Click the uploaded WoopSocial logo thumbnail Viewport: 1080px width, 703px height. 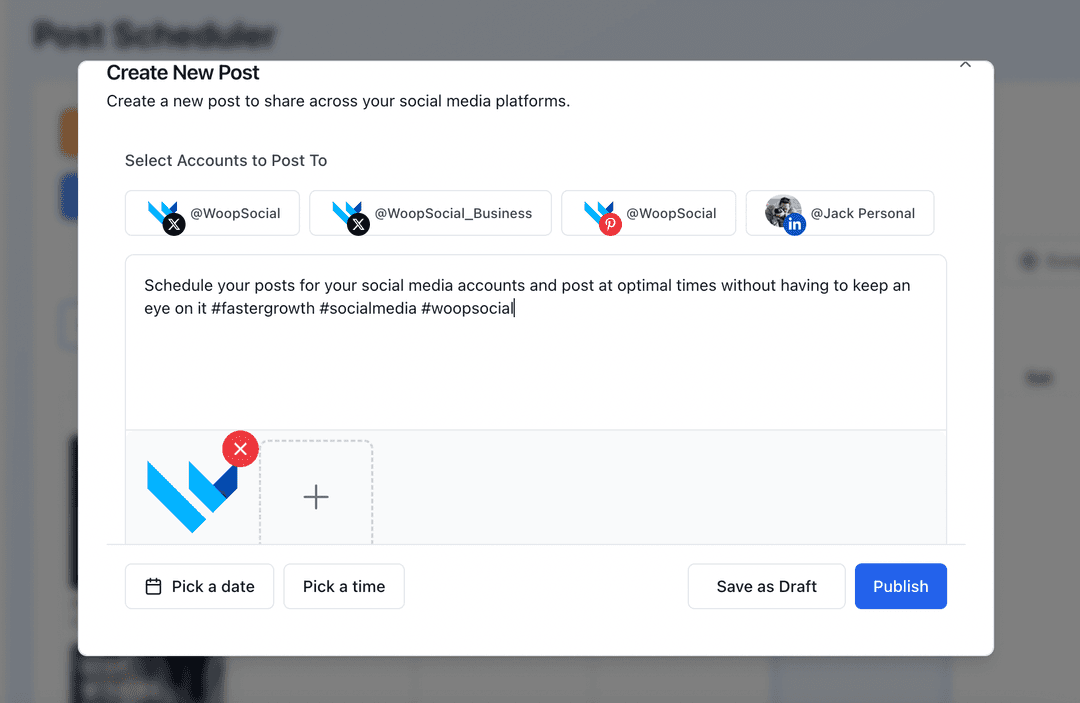190,495
